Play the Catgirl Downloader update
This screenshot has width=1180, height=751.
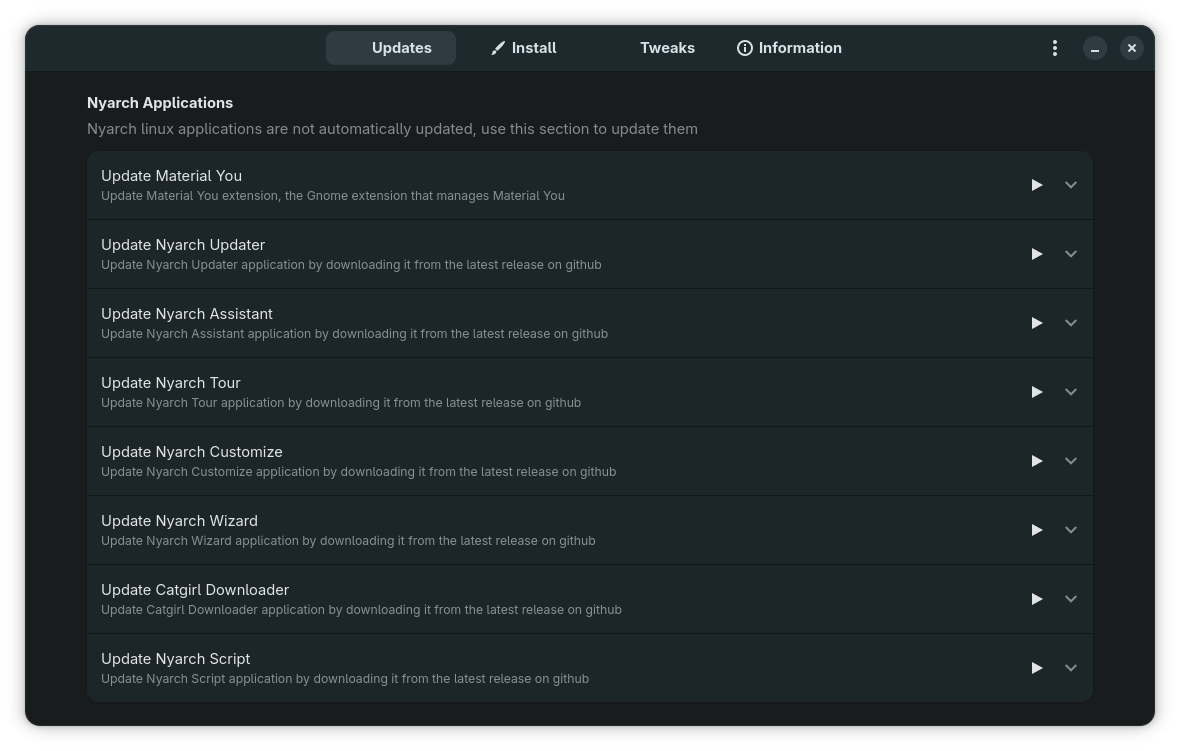pos(1037,599)
